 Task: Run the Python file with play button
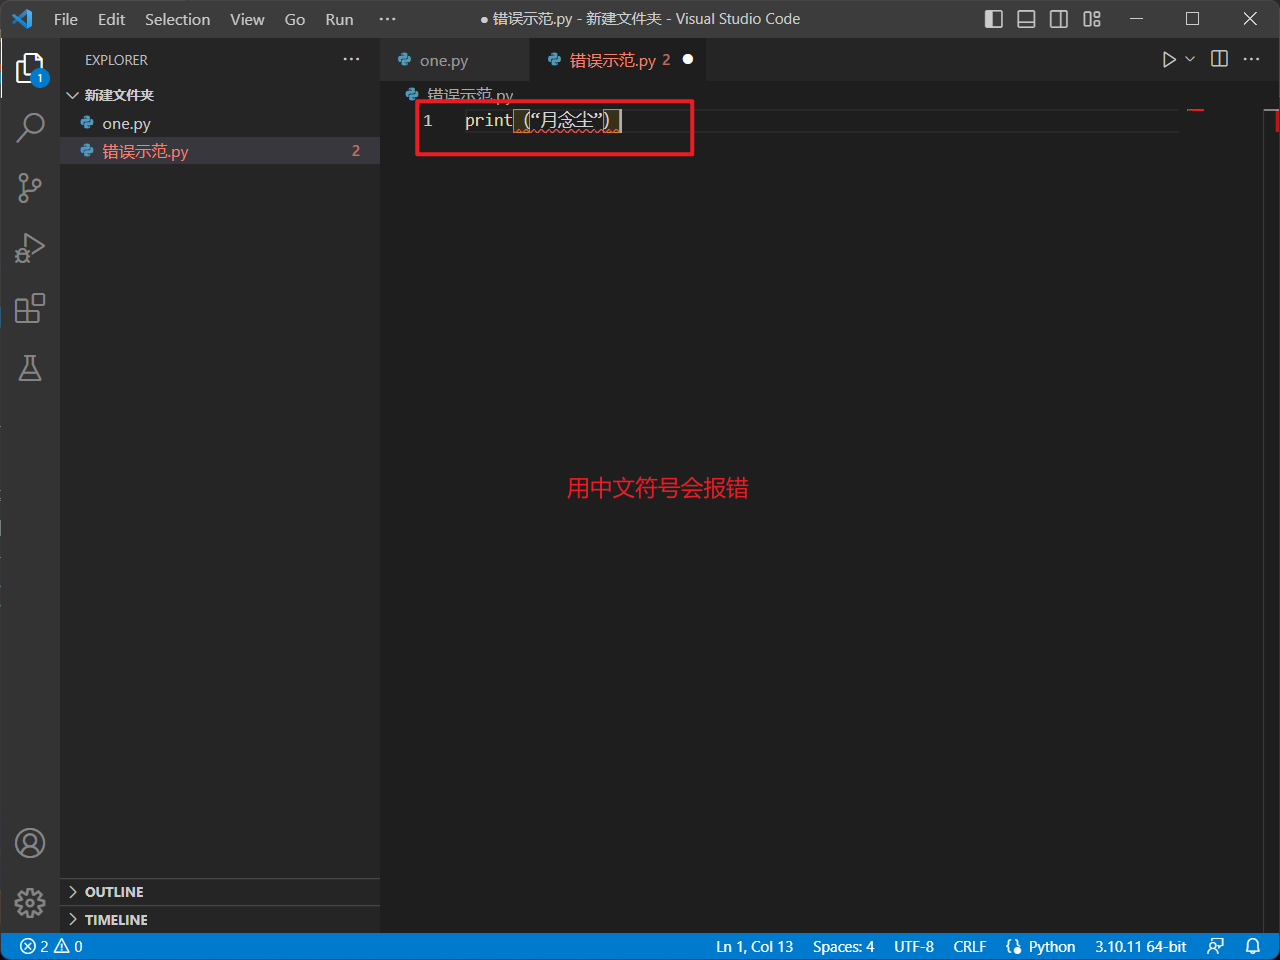click(x=1168, y=60)
